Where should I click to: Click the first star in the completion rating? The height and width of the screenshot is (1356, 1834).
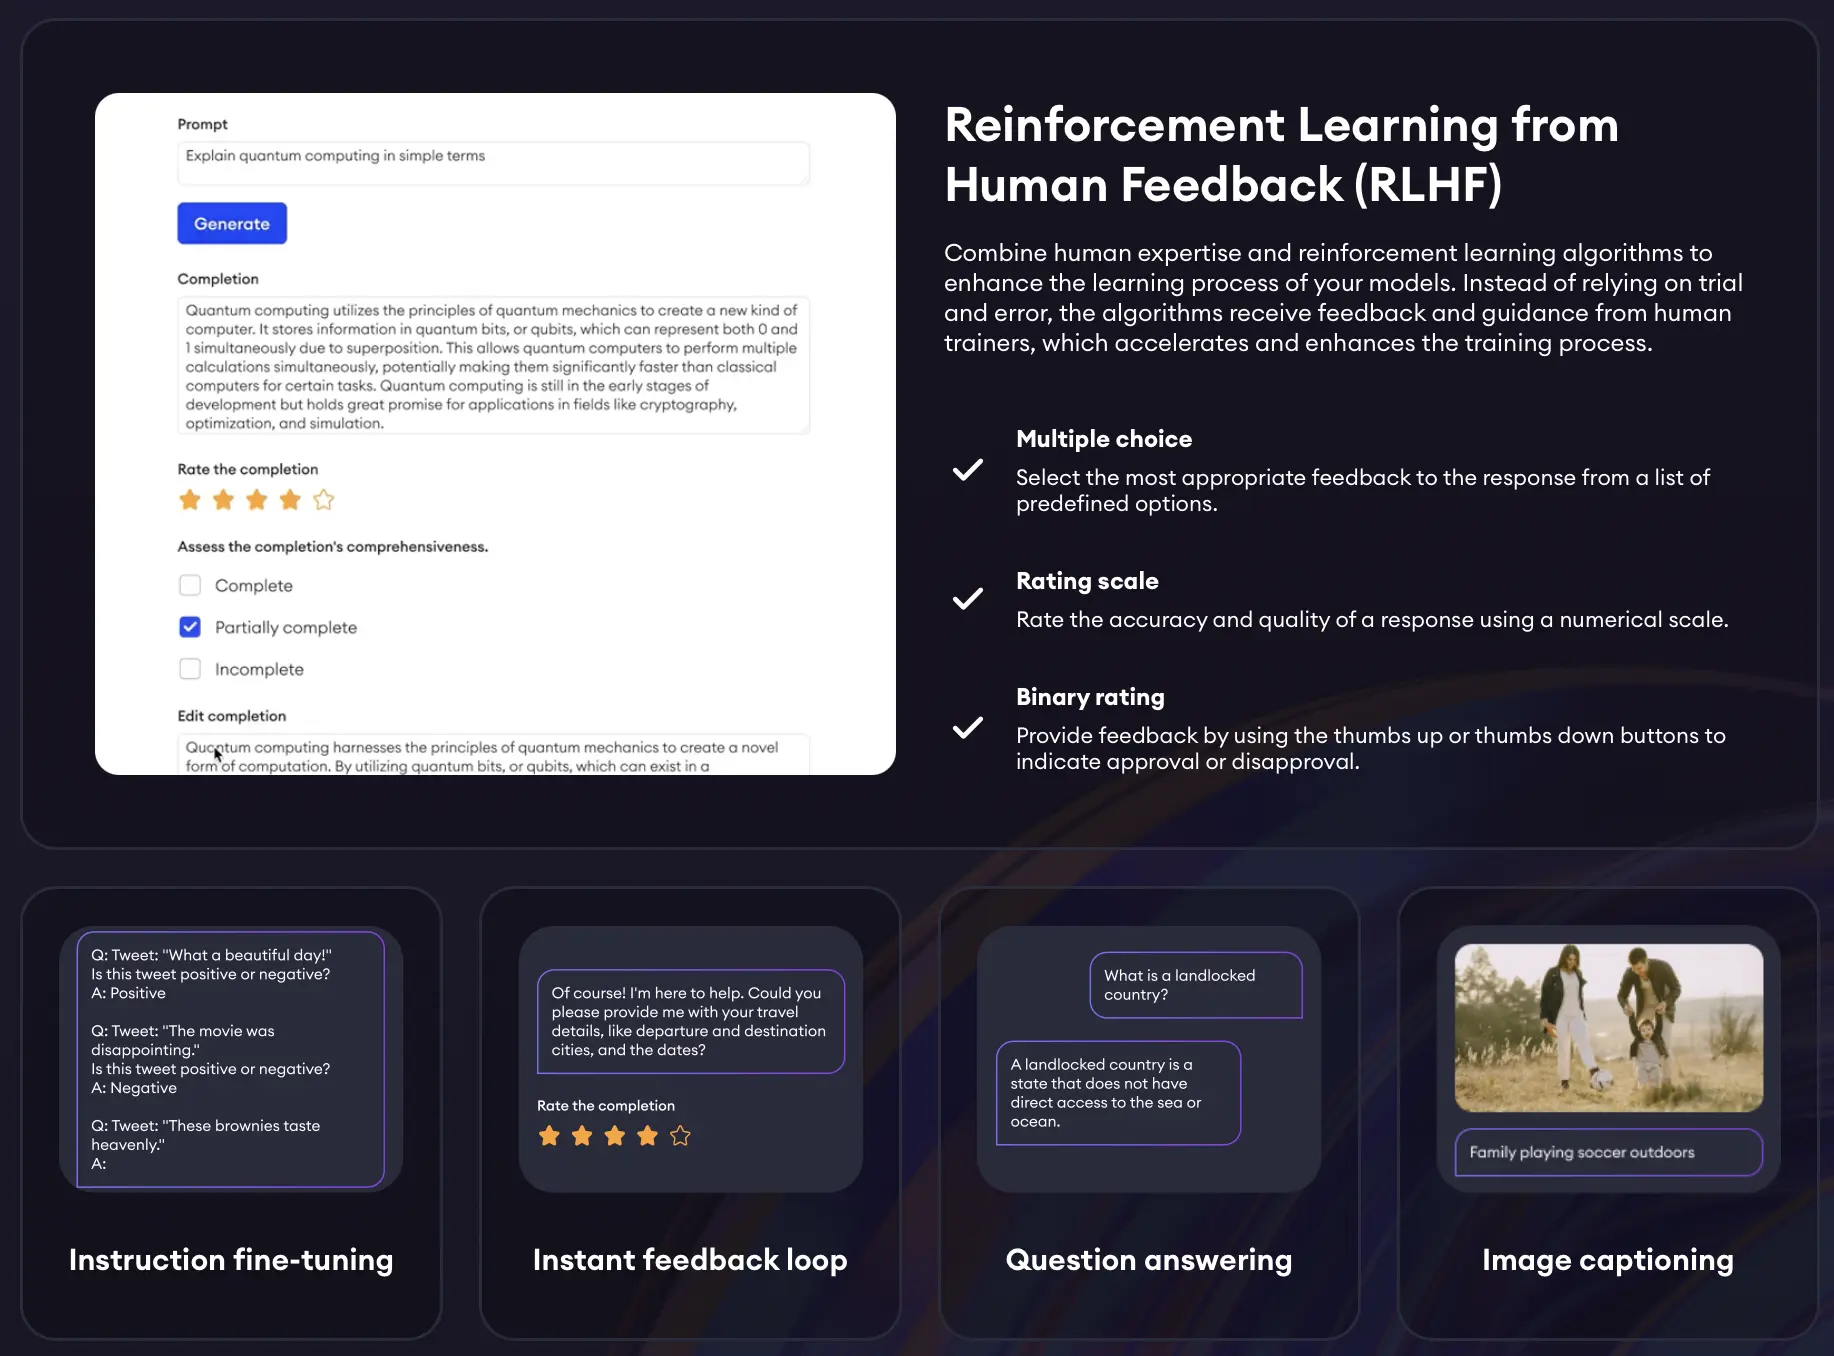point(190,500)
